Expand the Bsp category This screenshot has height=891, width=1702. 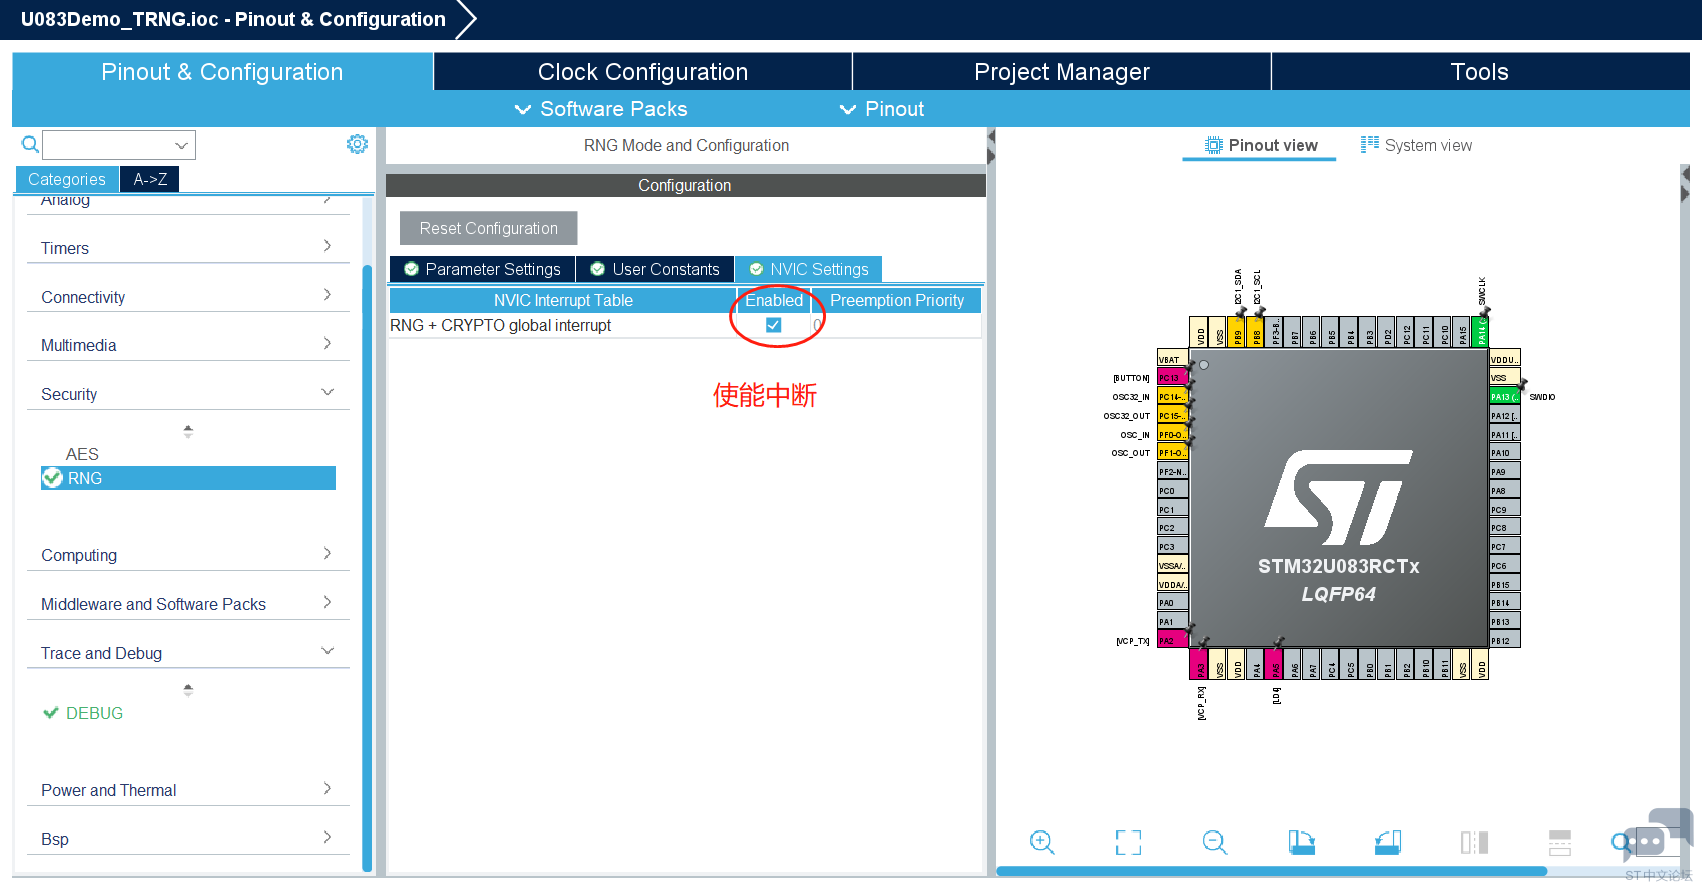click(x=188, y=839)
